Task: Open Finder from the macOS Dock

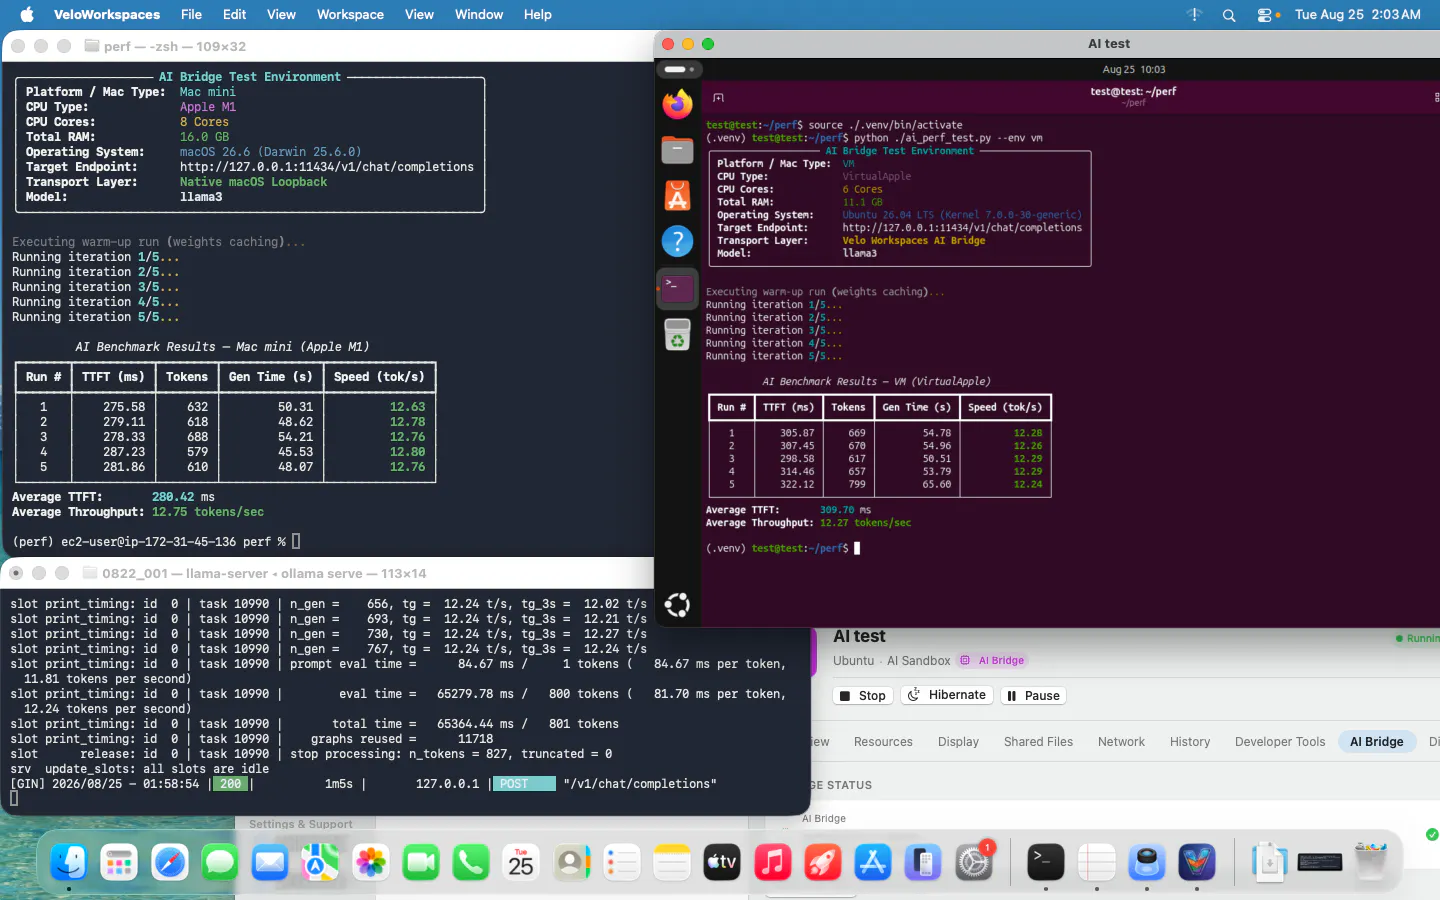Action: click(x=69, y=862)
